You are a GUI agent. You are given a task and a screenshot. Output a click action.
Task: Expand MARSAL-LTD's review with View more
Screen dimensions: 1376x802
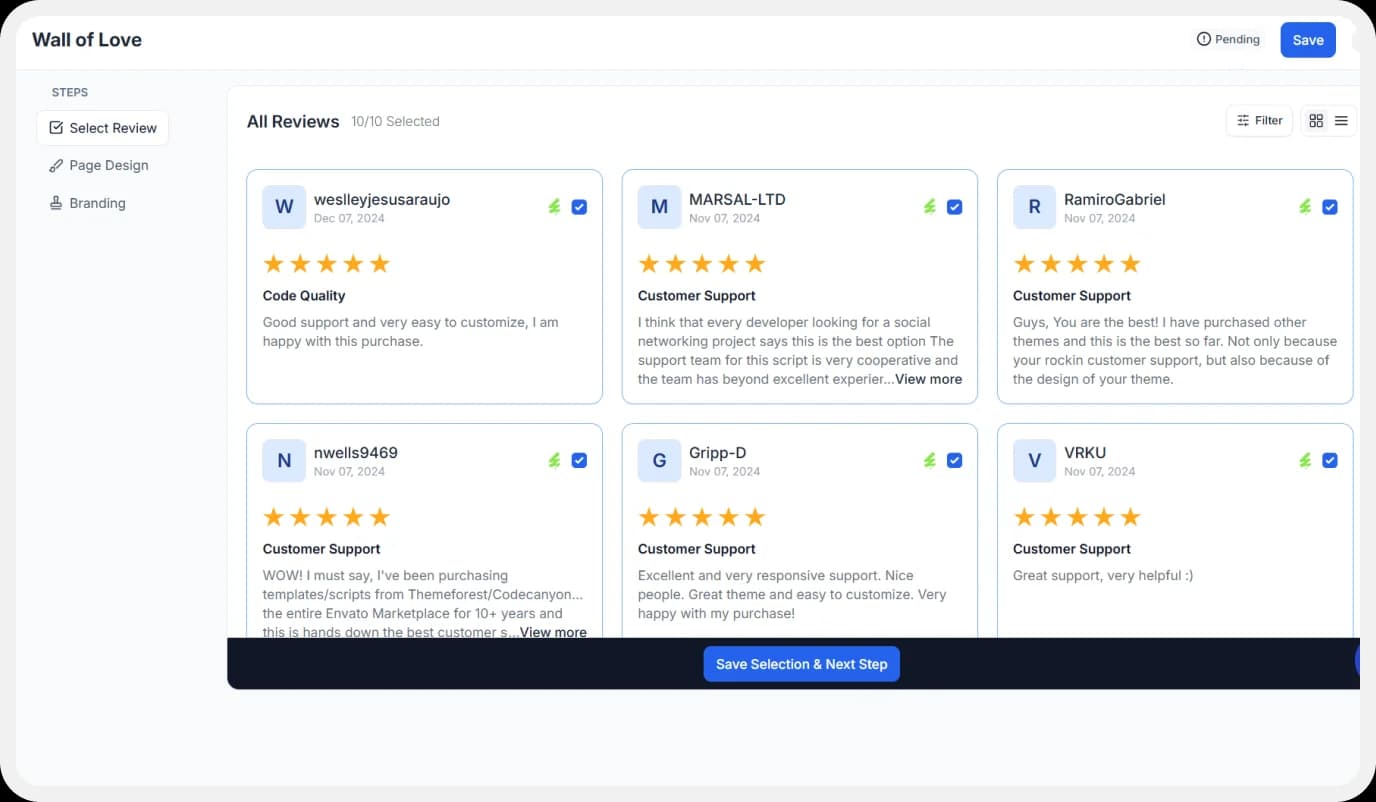(928, 379)
